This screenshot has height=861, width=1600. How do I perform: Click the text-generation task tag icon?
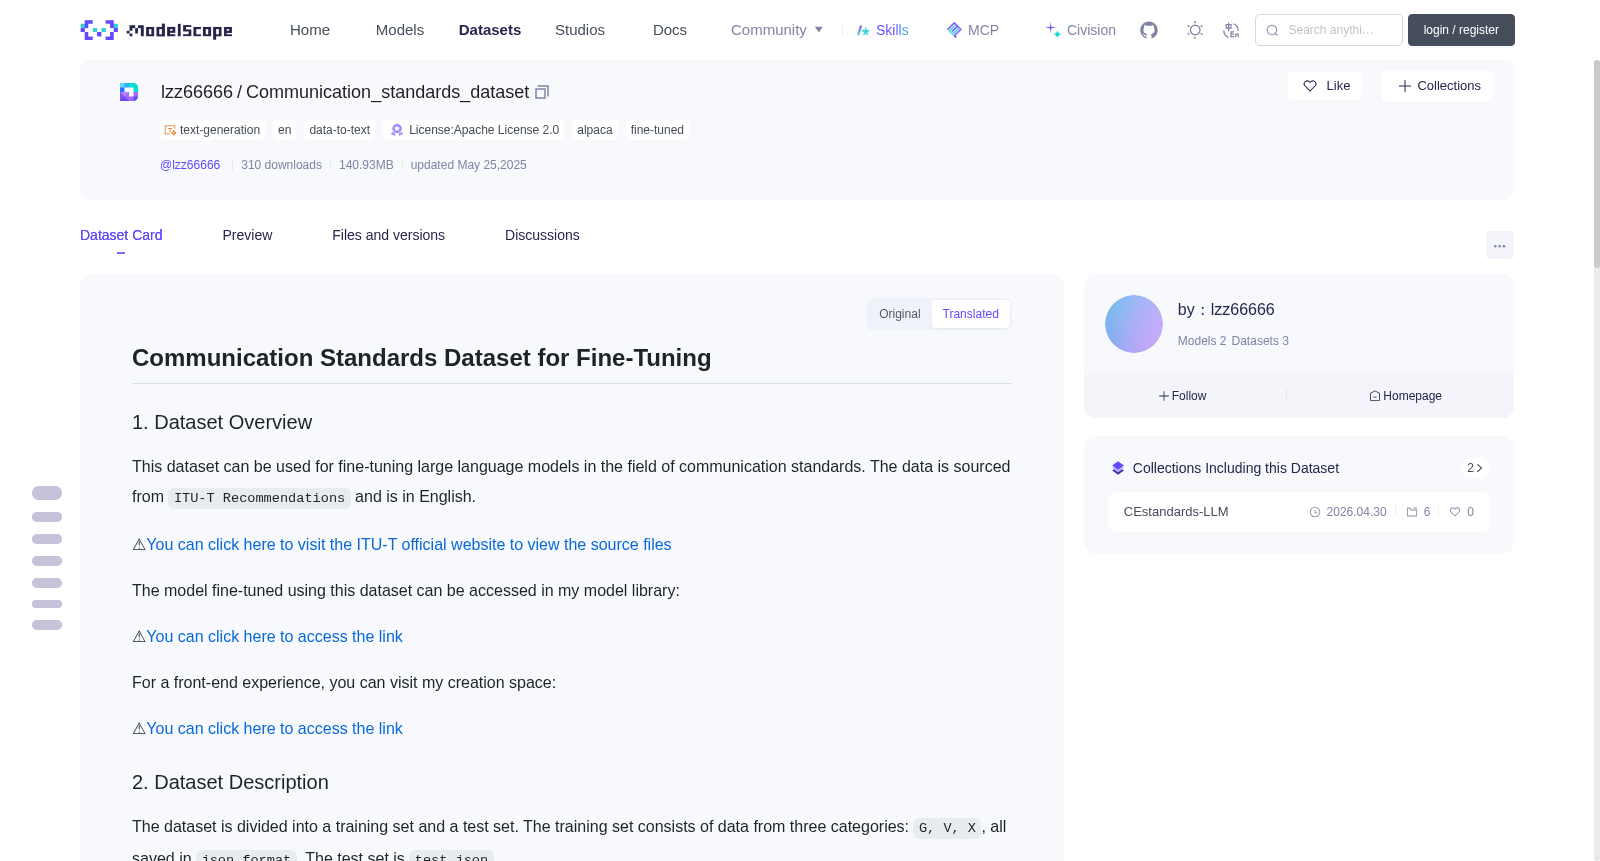170,130
